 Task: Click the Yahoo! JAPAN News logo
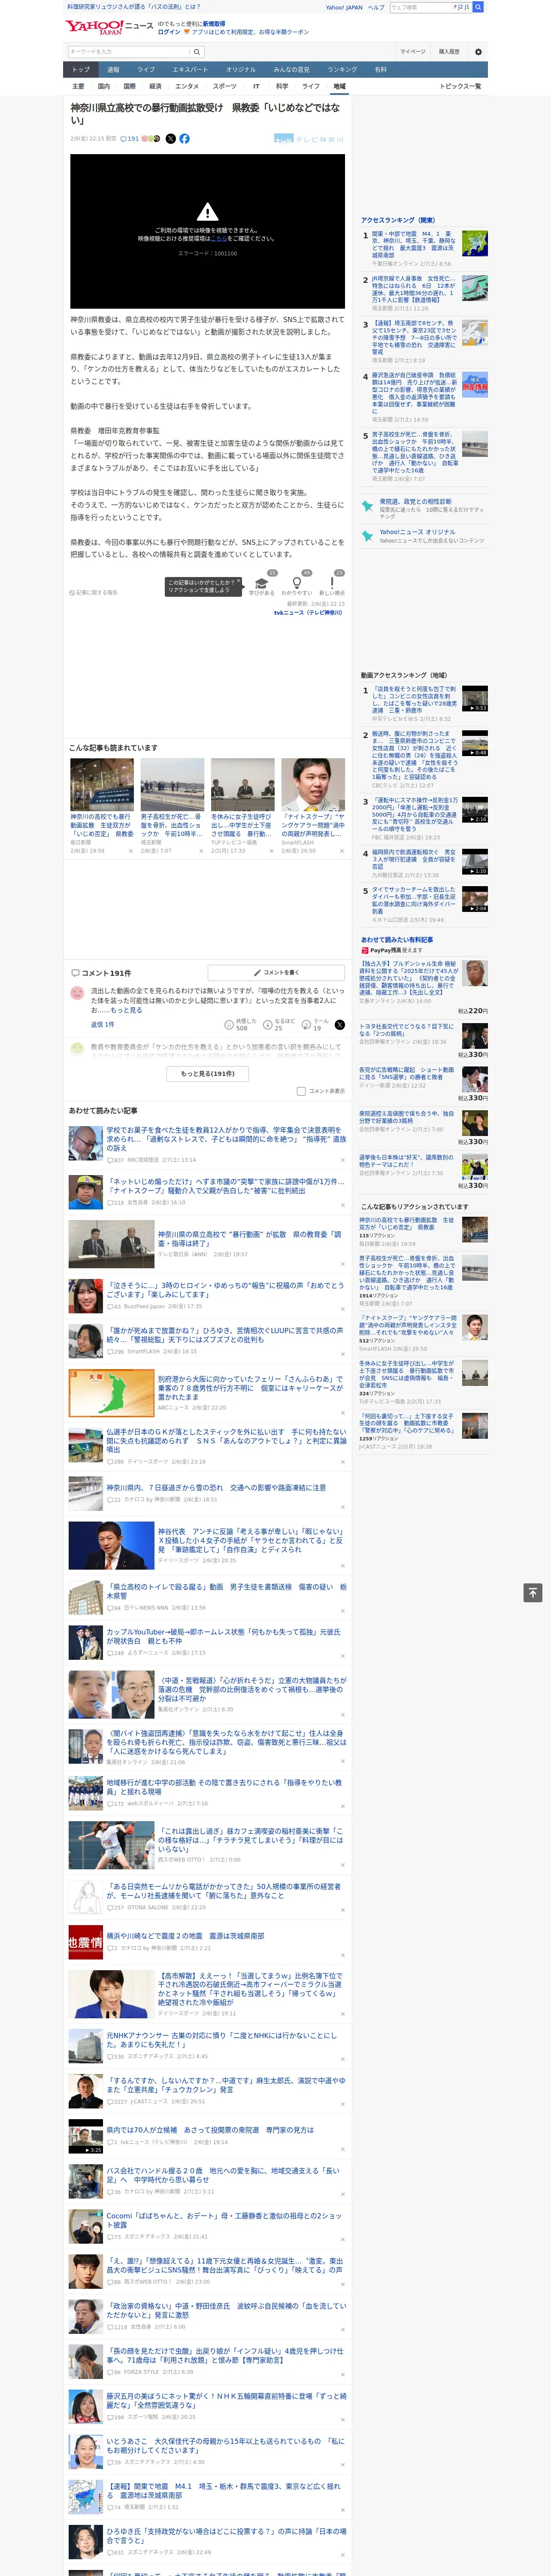coord(109,27)
